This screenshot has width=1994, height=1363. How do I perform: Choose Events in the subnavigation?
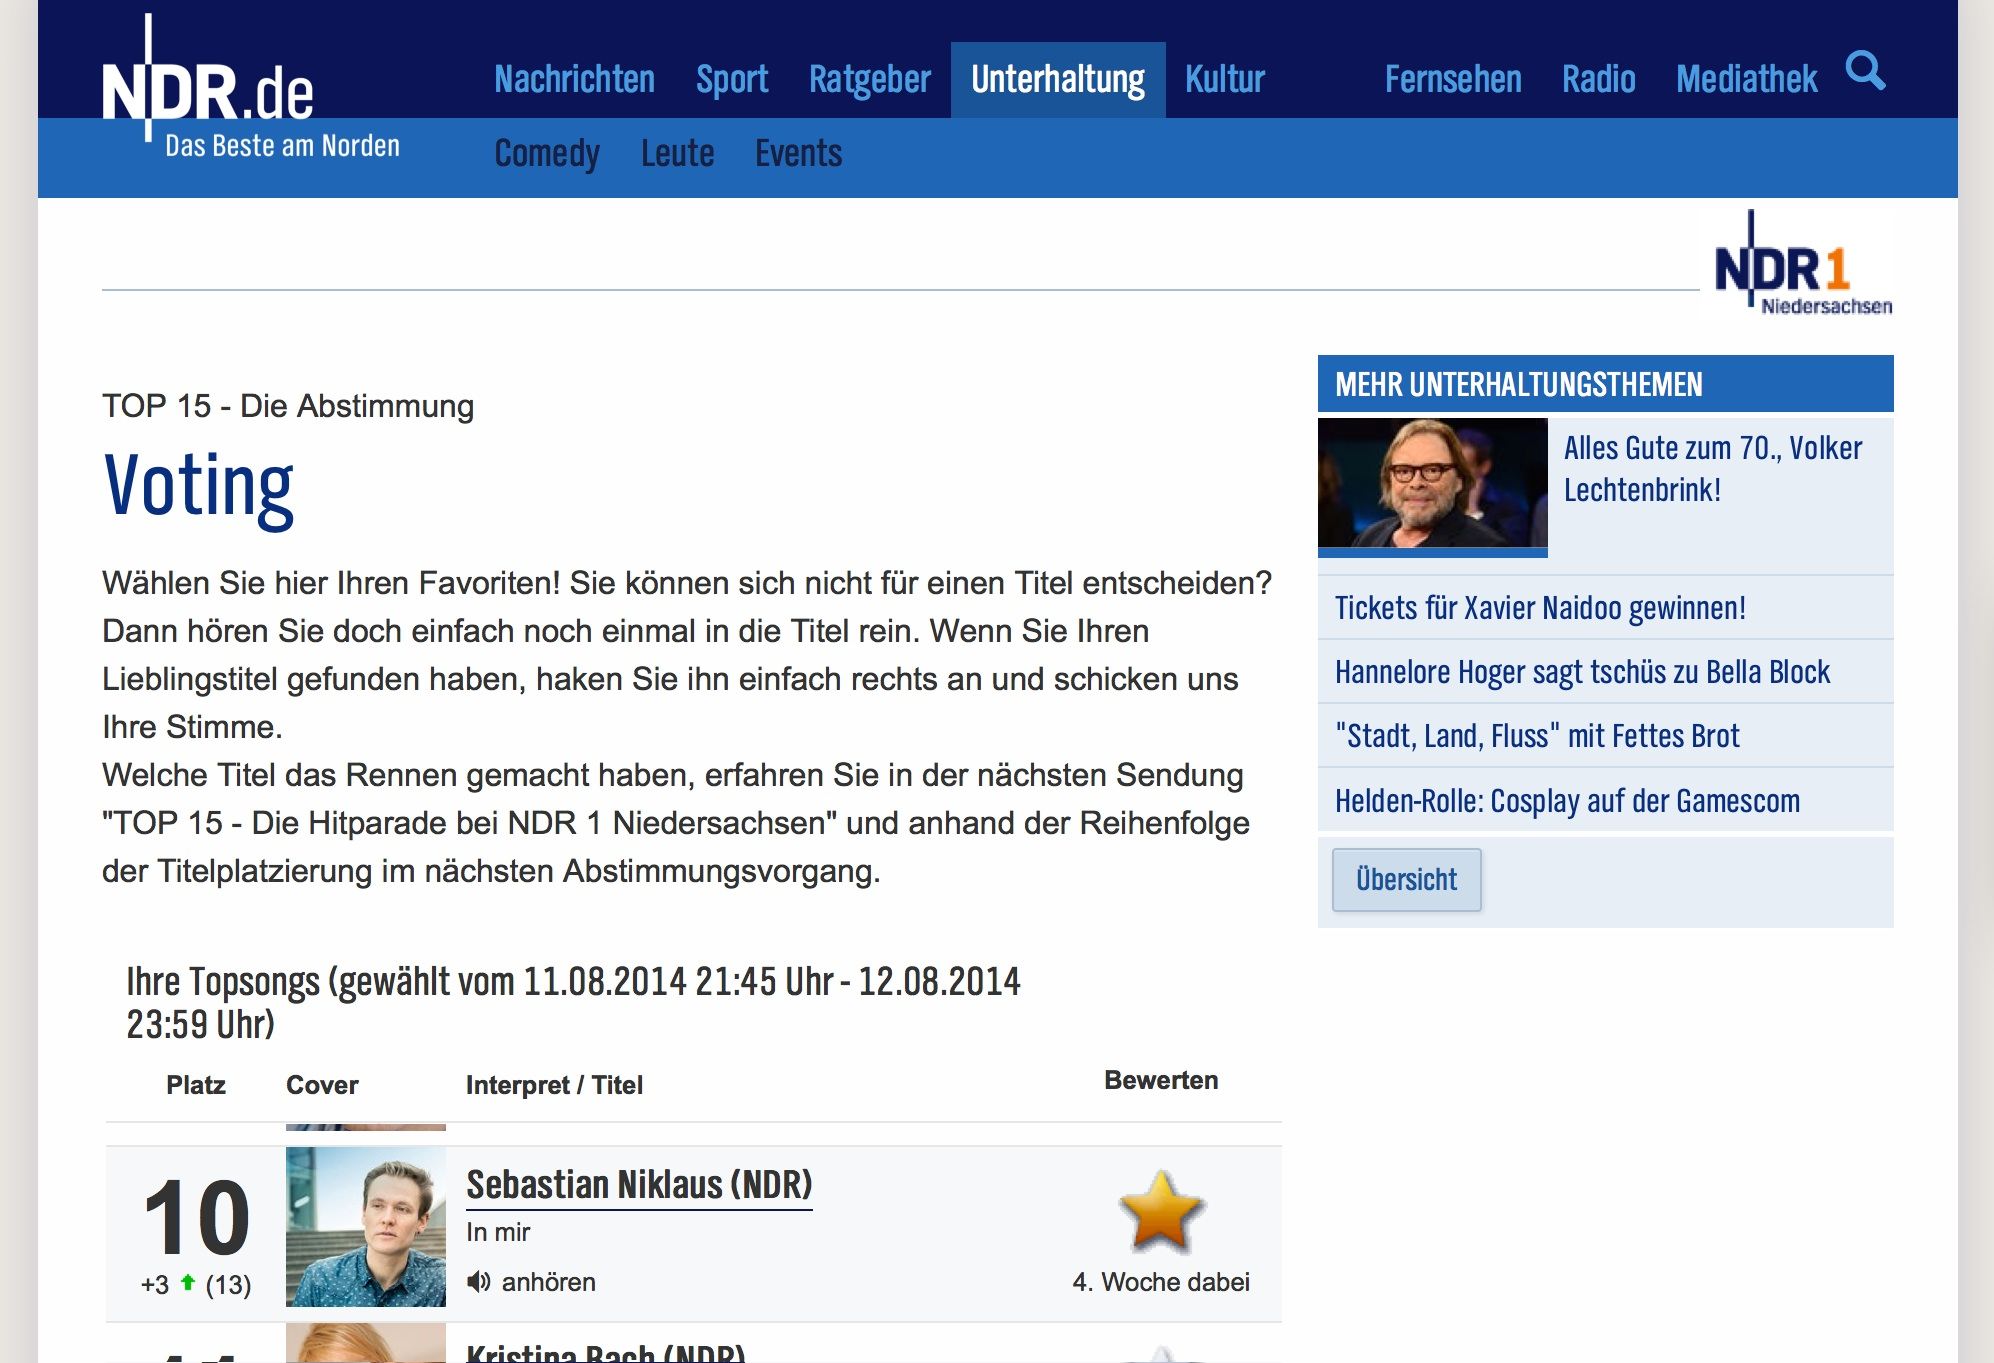point(799,154)
